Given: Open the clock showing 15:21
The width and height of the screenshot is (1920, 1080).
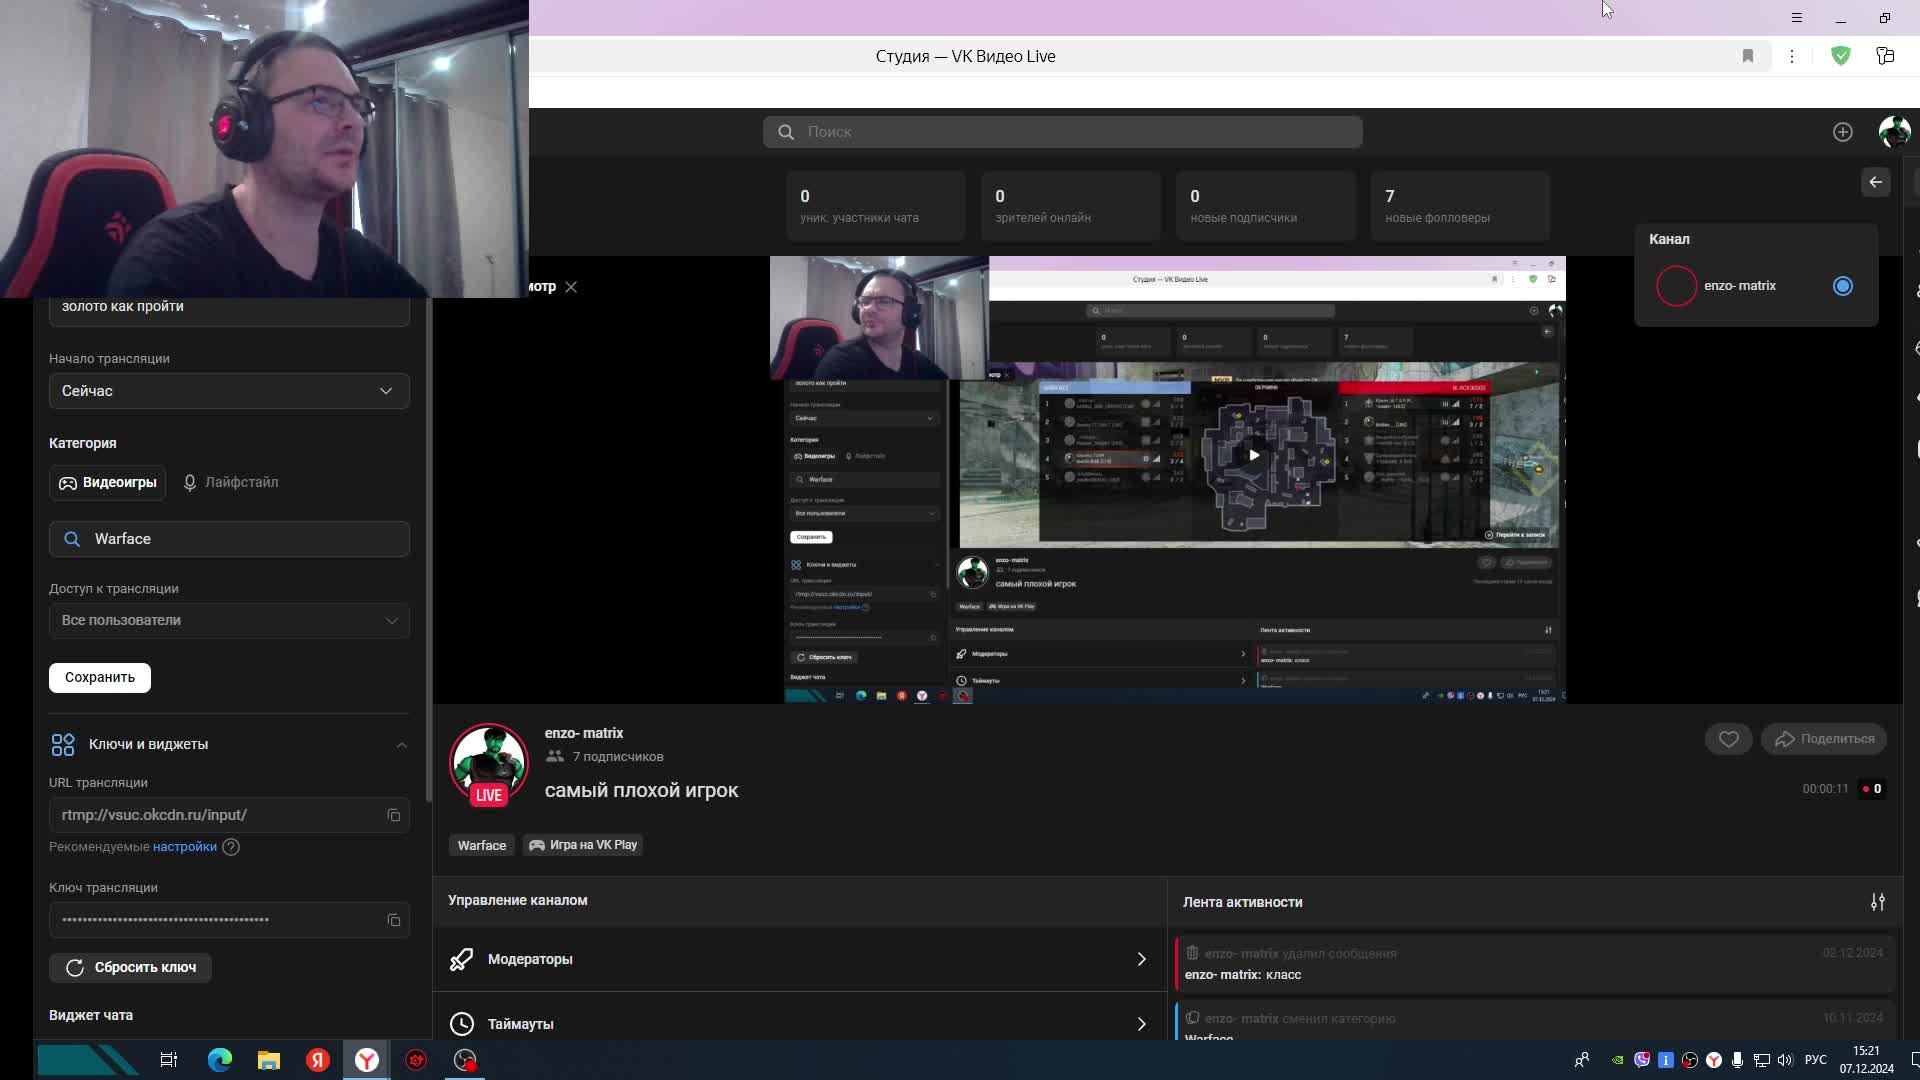Looking at the screenshot, I should pyautogui.click(x=1866, y=1060).
